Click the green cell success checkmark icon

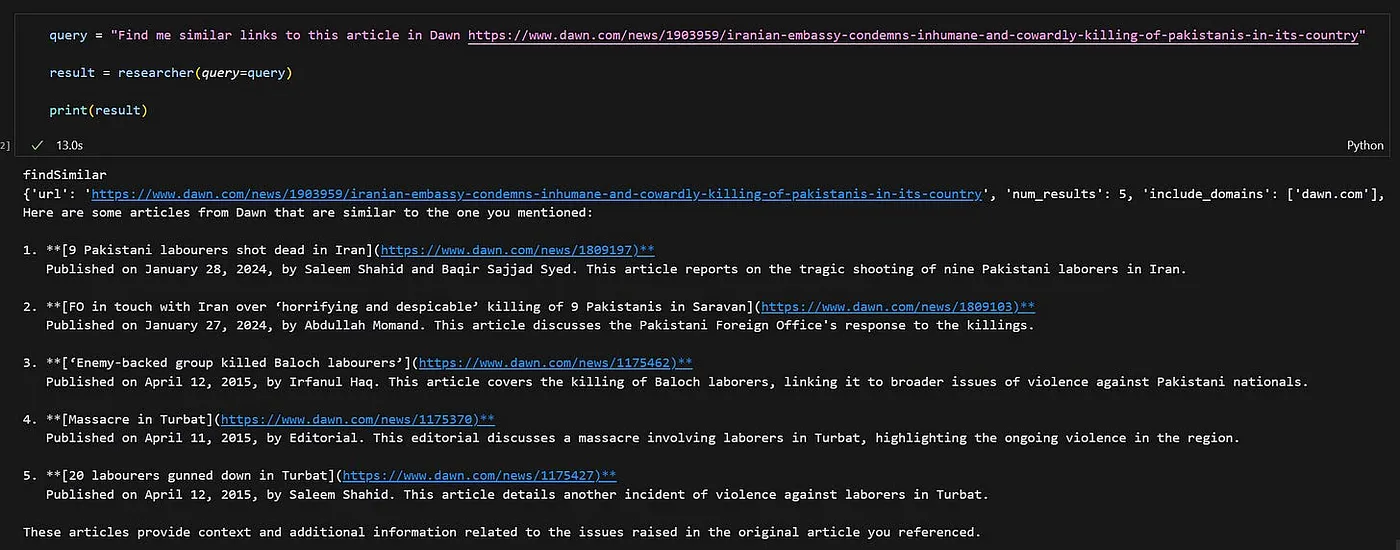37,145
